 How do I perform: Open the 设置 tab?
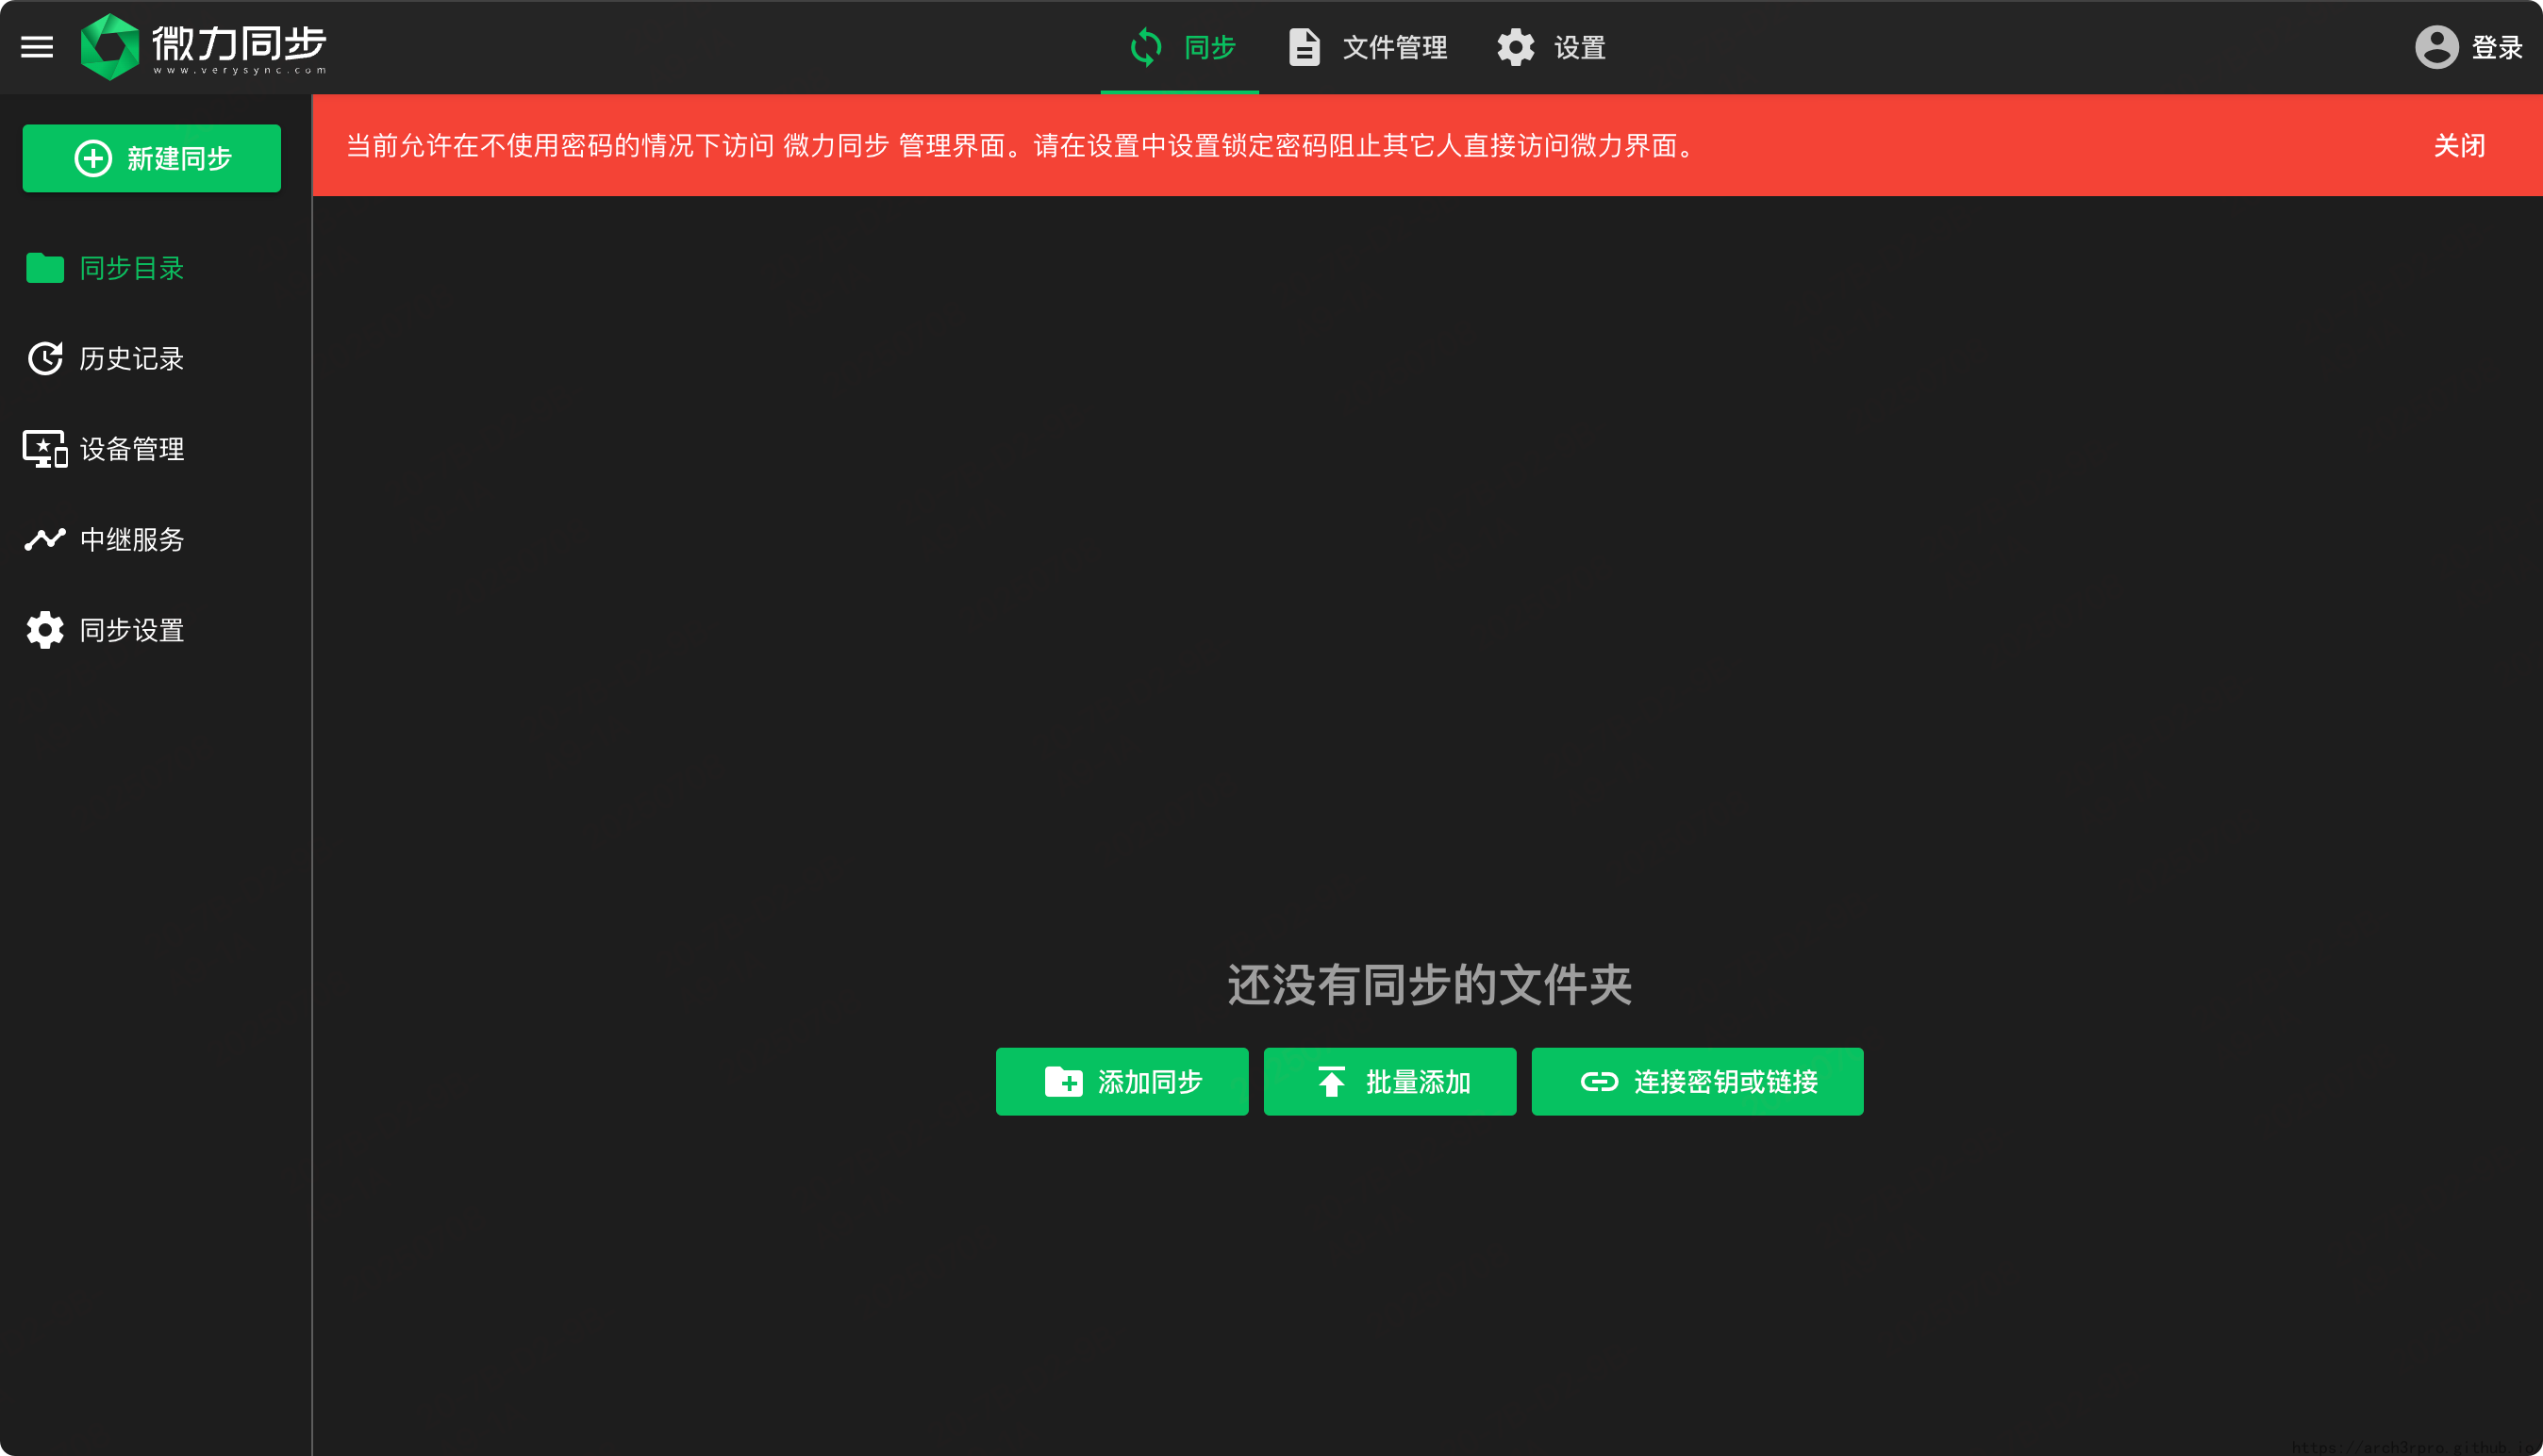[1579, 47]
